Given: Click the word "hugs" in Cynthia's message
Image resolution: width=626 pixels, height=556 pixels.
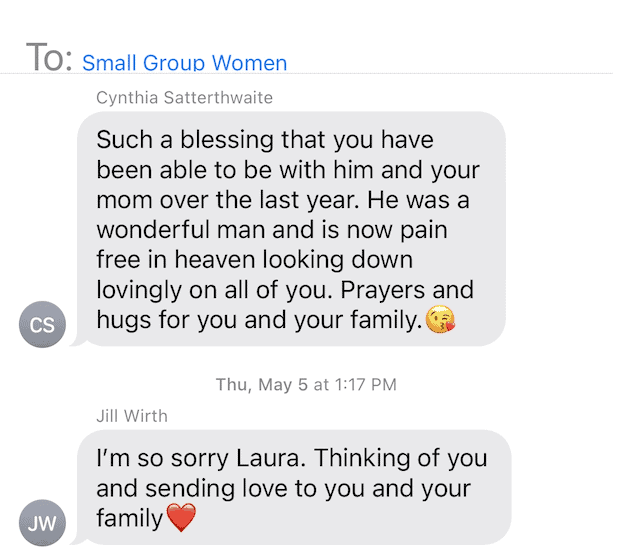Looking at the screenshot, I should click(124, 322).
